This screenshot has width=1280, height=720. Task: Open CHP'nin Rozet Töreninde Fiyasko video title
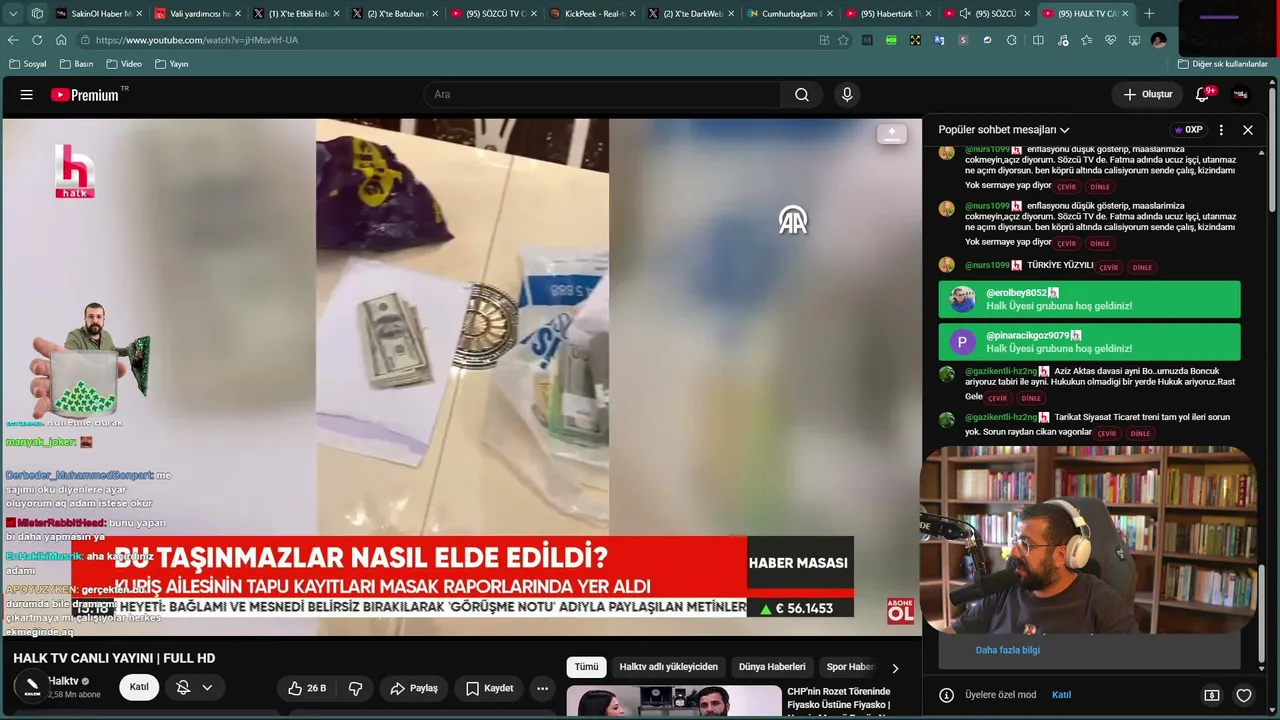838,698
